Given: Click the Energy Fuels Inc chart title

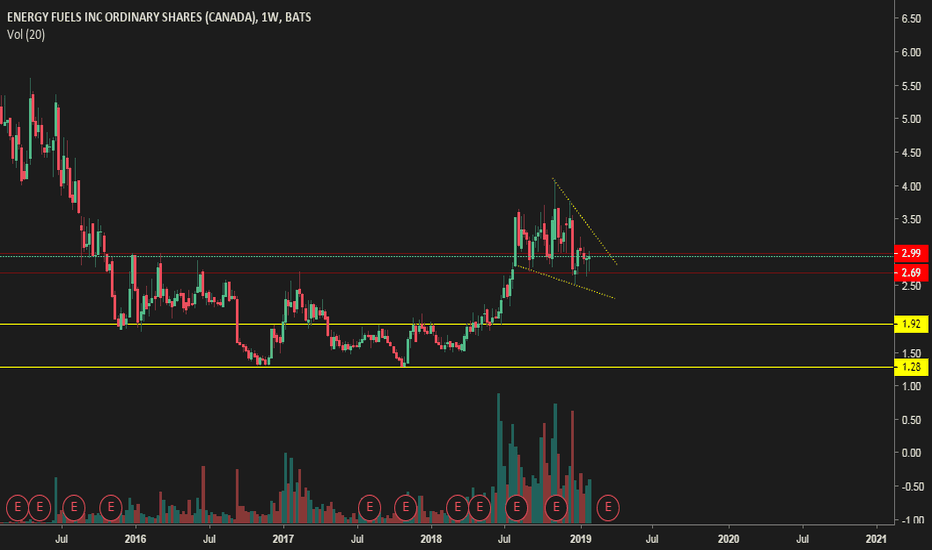Looking at the screenshot, I should (x=159, y=17).
